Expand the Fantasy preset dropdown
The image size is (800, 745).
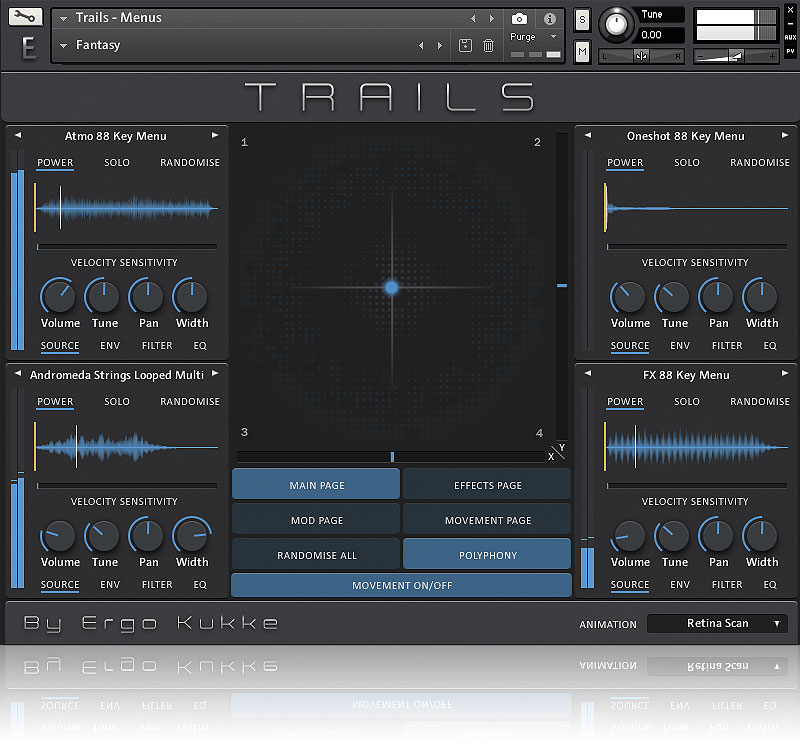click(64, 45)
